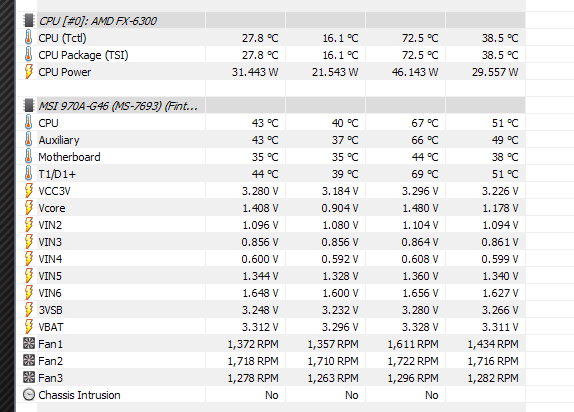Image resolution: width=574 pixels, height=412 pixels.
Task: Select the thermometer icon in the T1/D1+ row
Action: pyautogui.click(x=29, y=174)
